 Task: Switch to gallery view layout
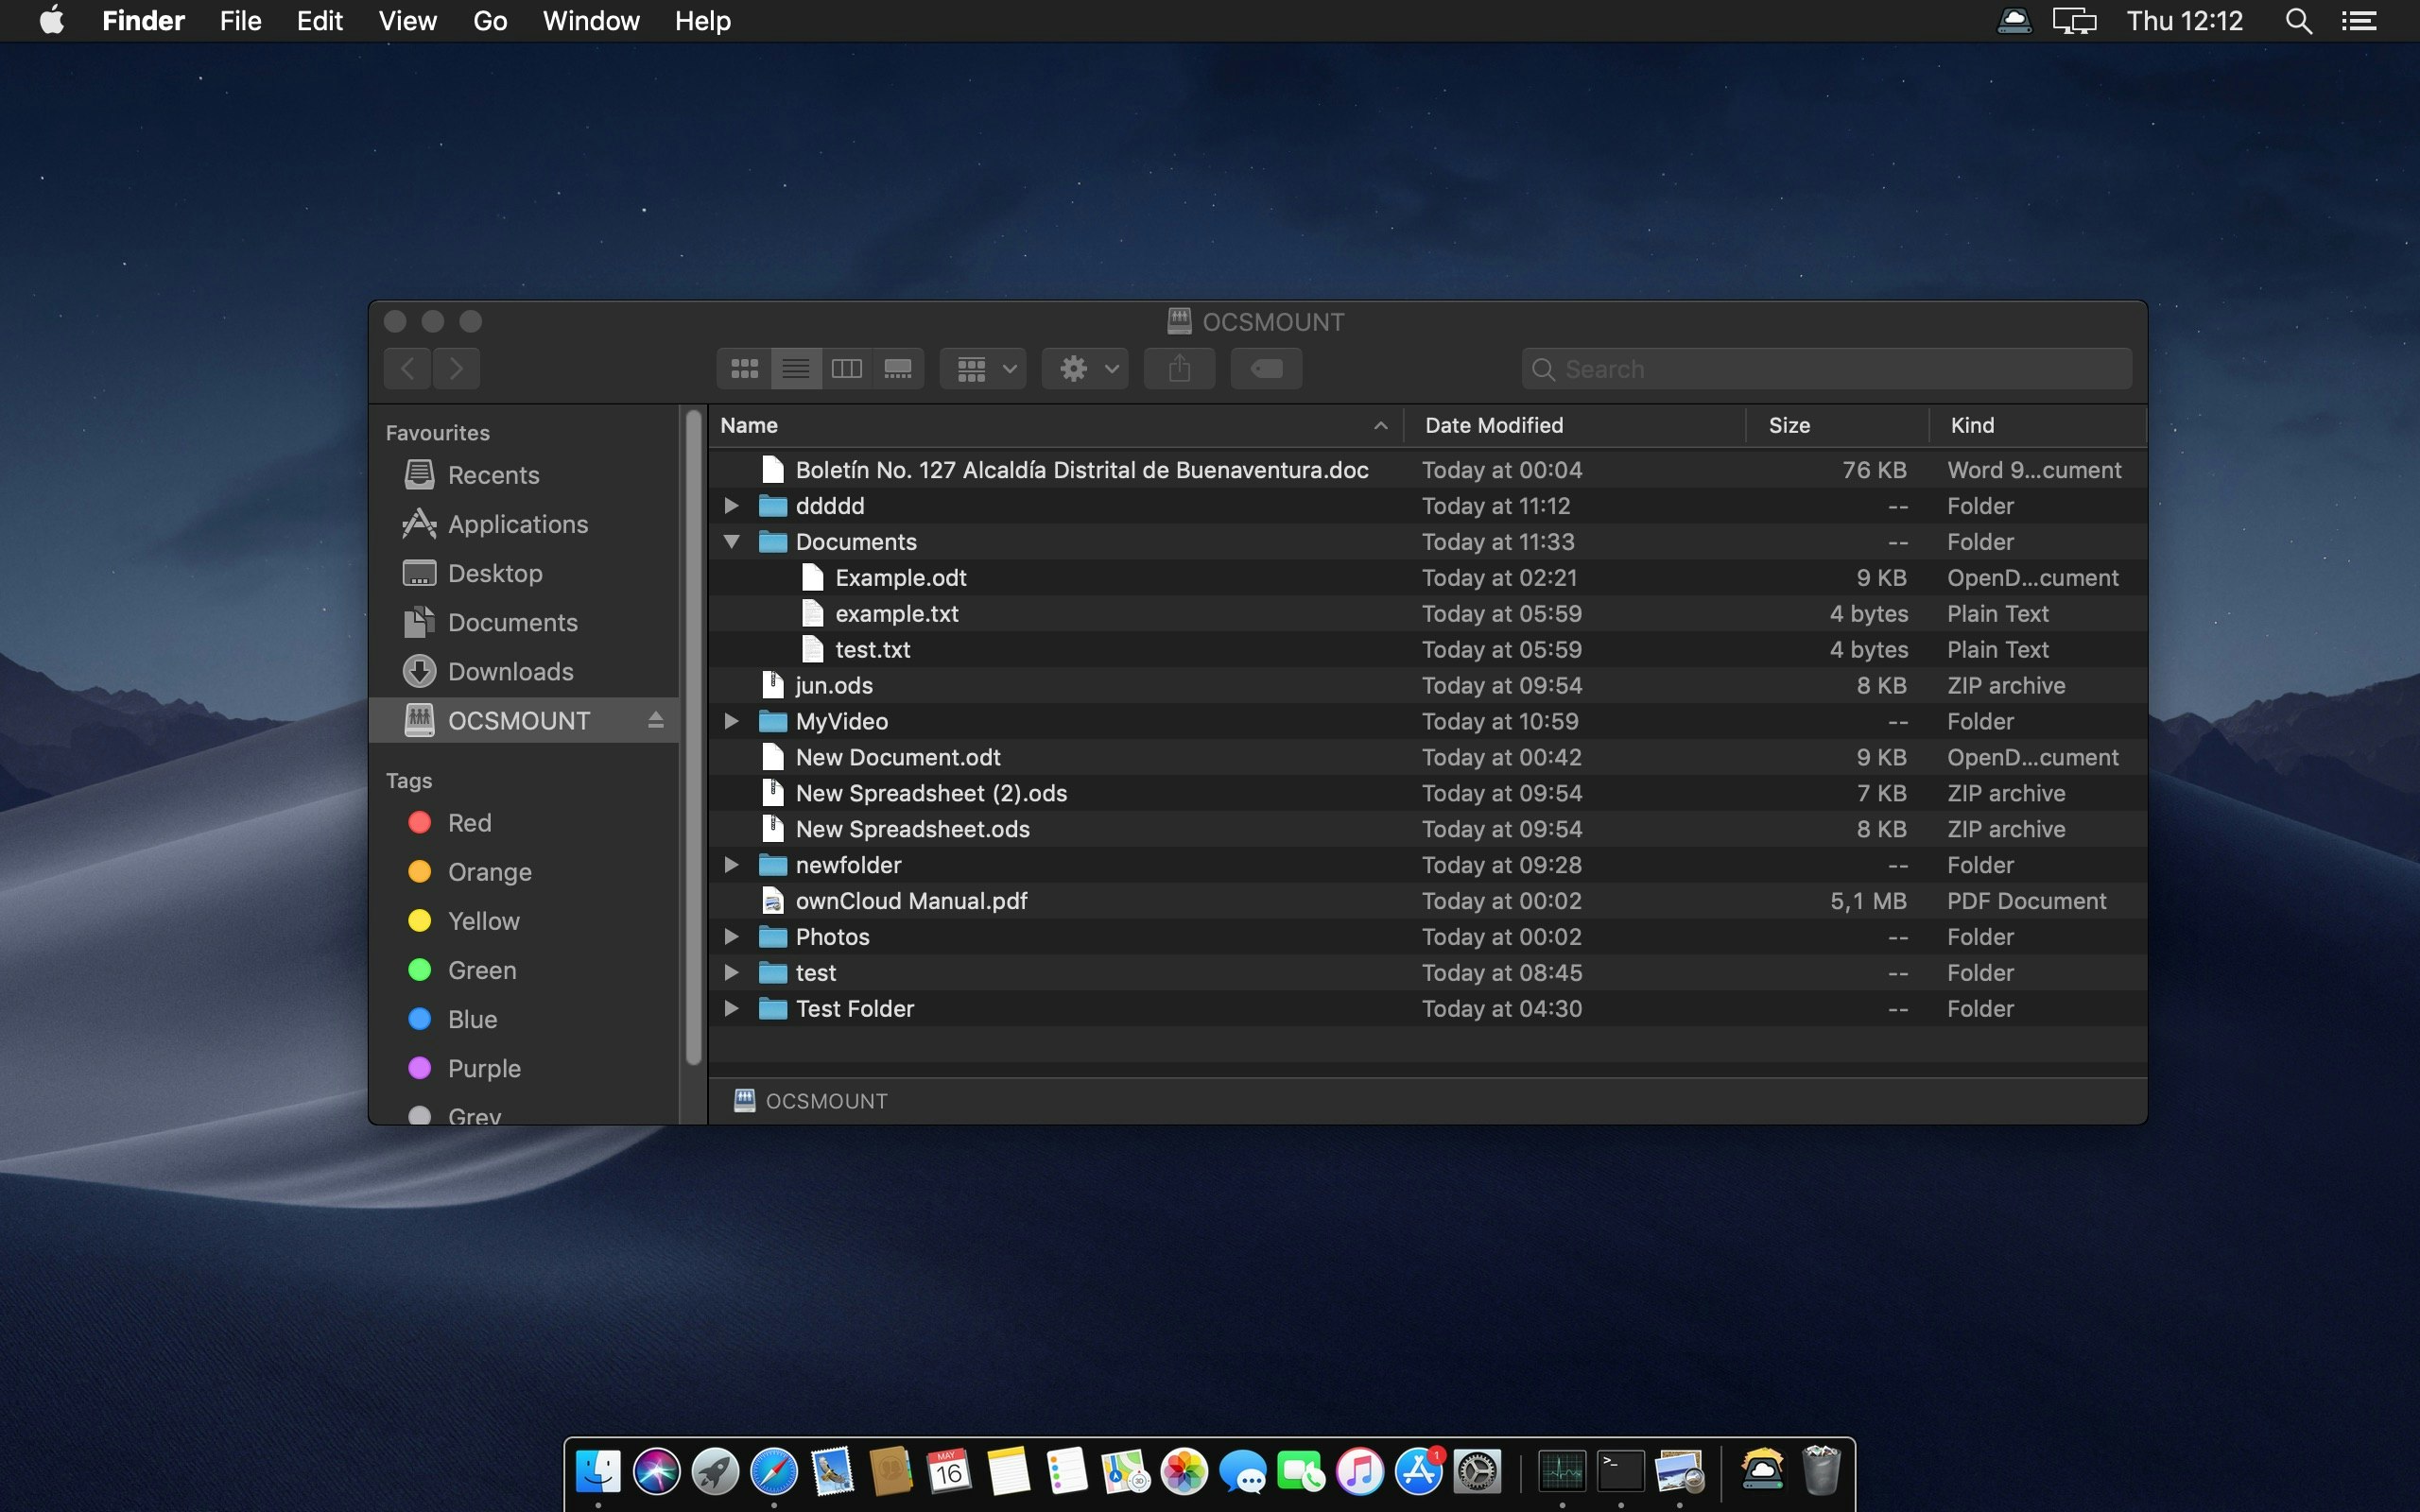(x=898, y=368)
